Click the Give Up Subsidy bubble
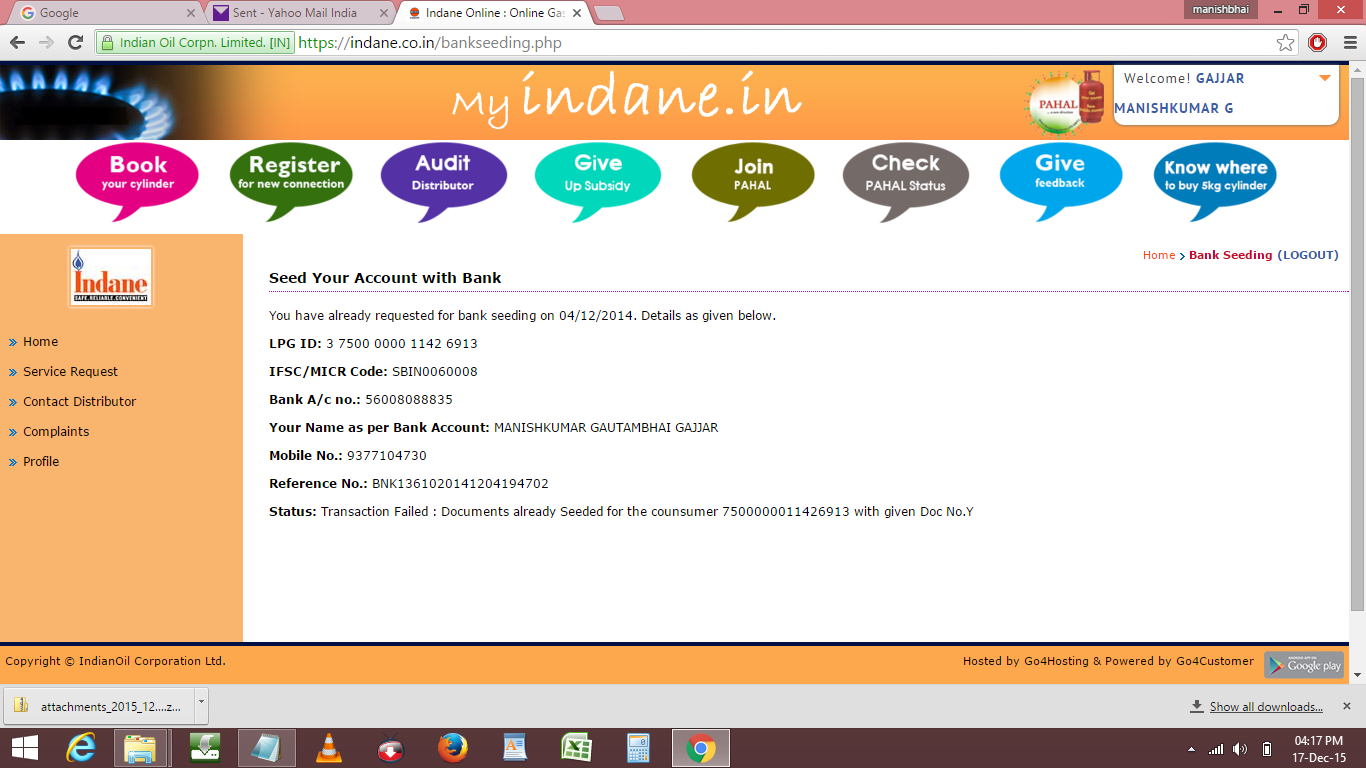Image resolution: width=1366 pixels, height=768 pixels. click(597, 175)
